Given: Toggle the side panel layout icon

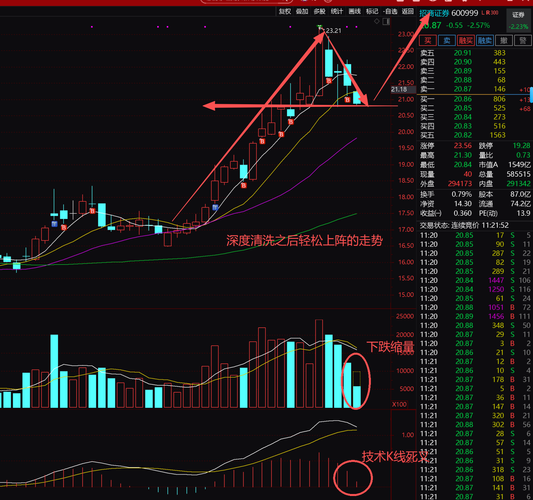Looking at the screenshot, I should [x=386, y=22].
